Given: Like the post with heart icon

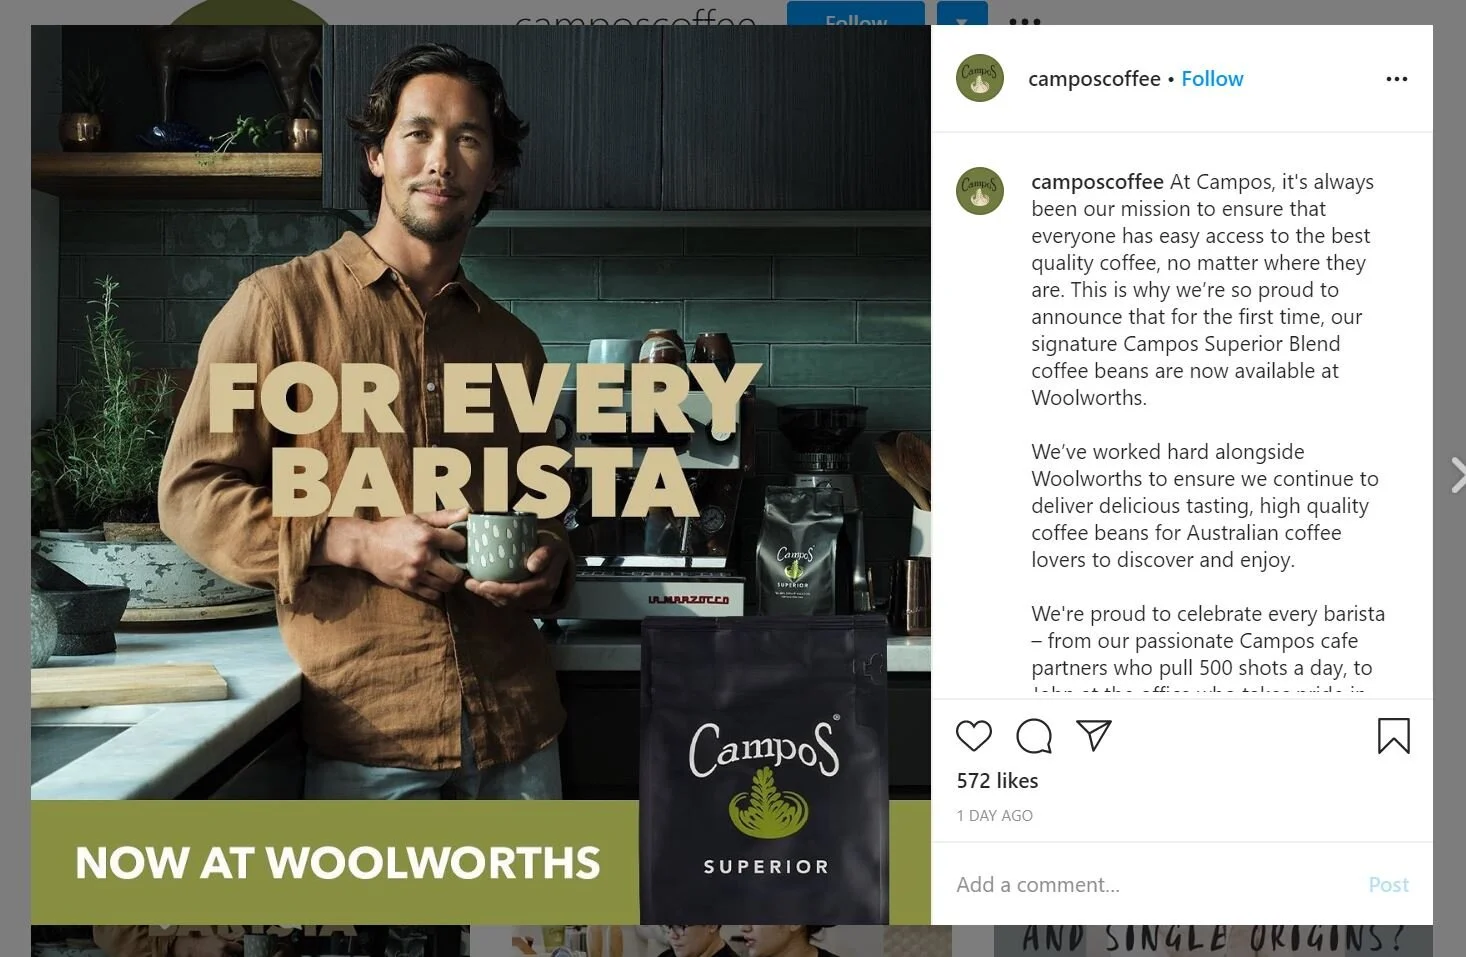Looking at the screenshot, I should point(973,736).
